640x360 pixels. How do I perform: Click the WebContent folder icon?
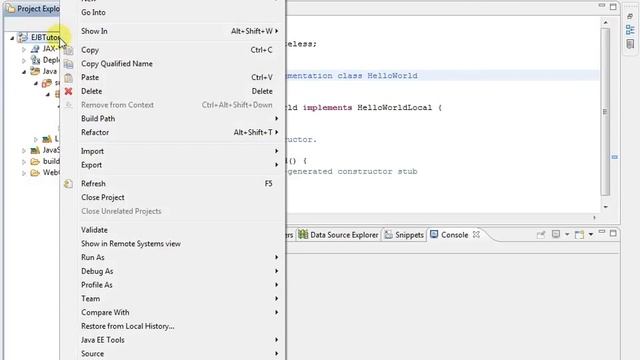pyautogui.click(x=36, y=173)
